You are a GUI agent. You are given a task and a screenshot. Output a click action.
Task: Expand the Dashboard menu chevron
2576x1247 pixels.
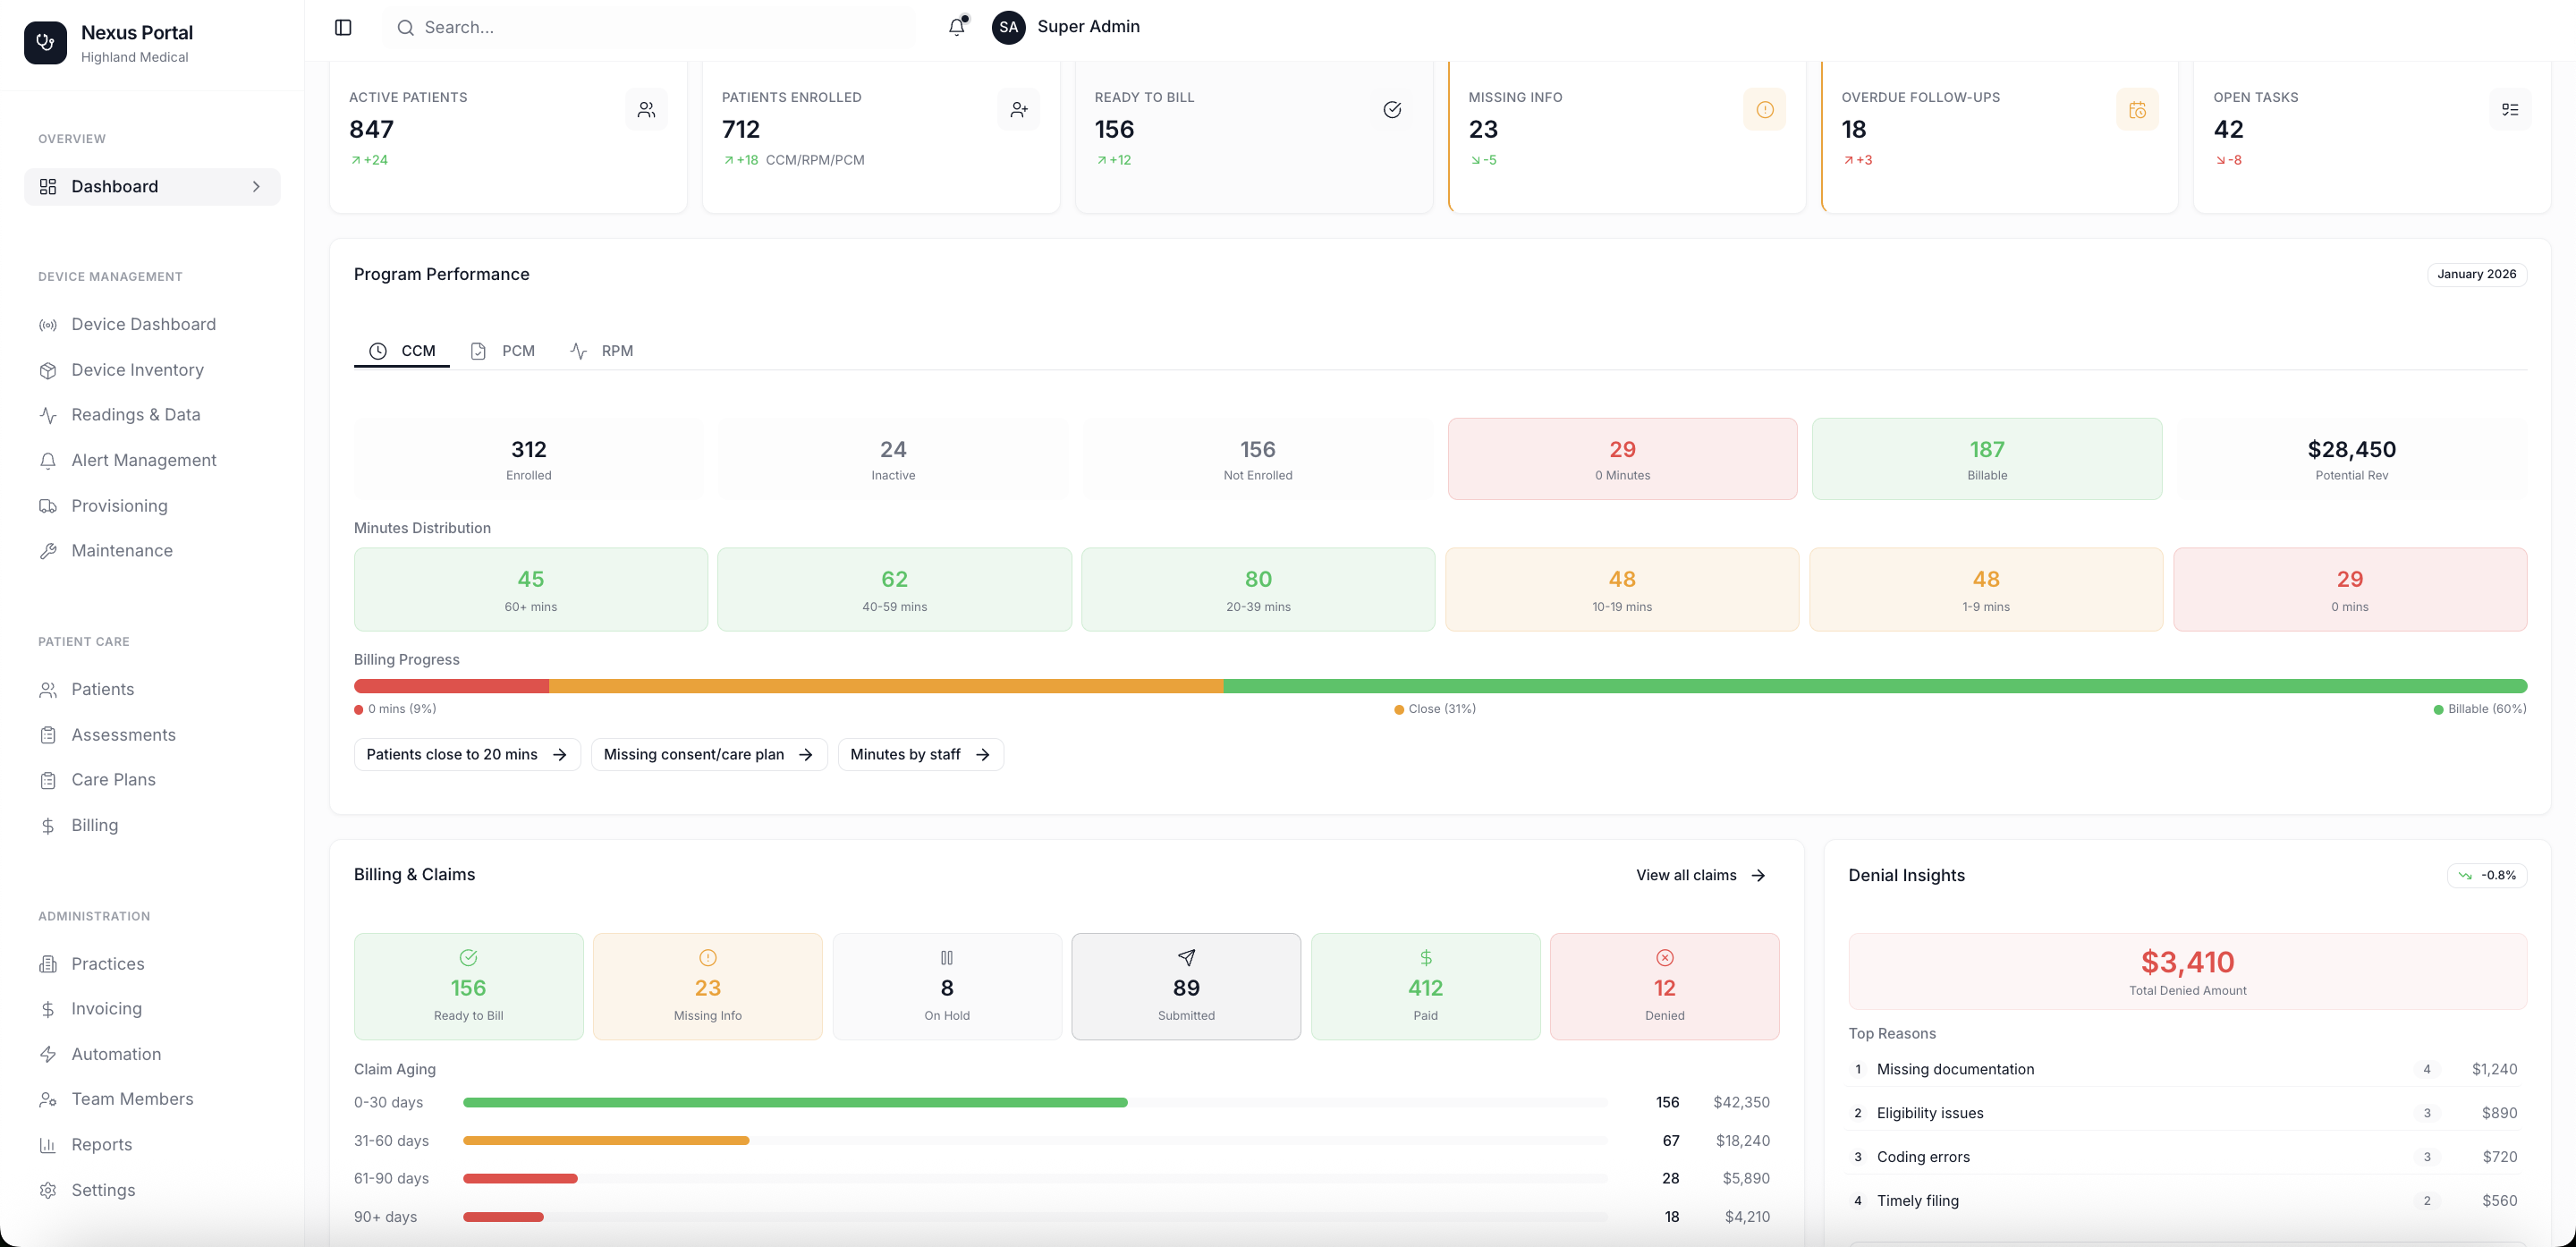[257, 187]
